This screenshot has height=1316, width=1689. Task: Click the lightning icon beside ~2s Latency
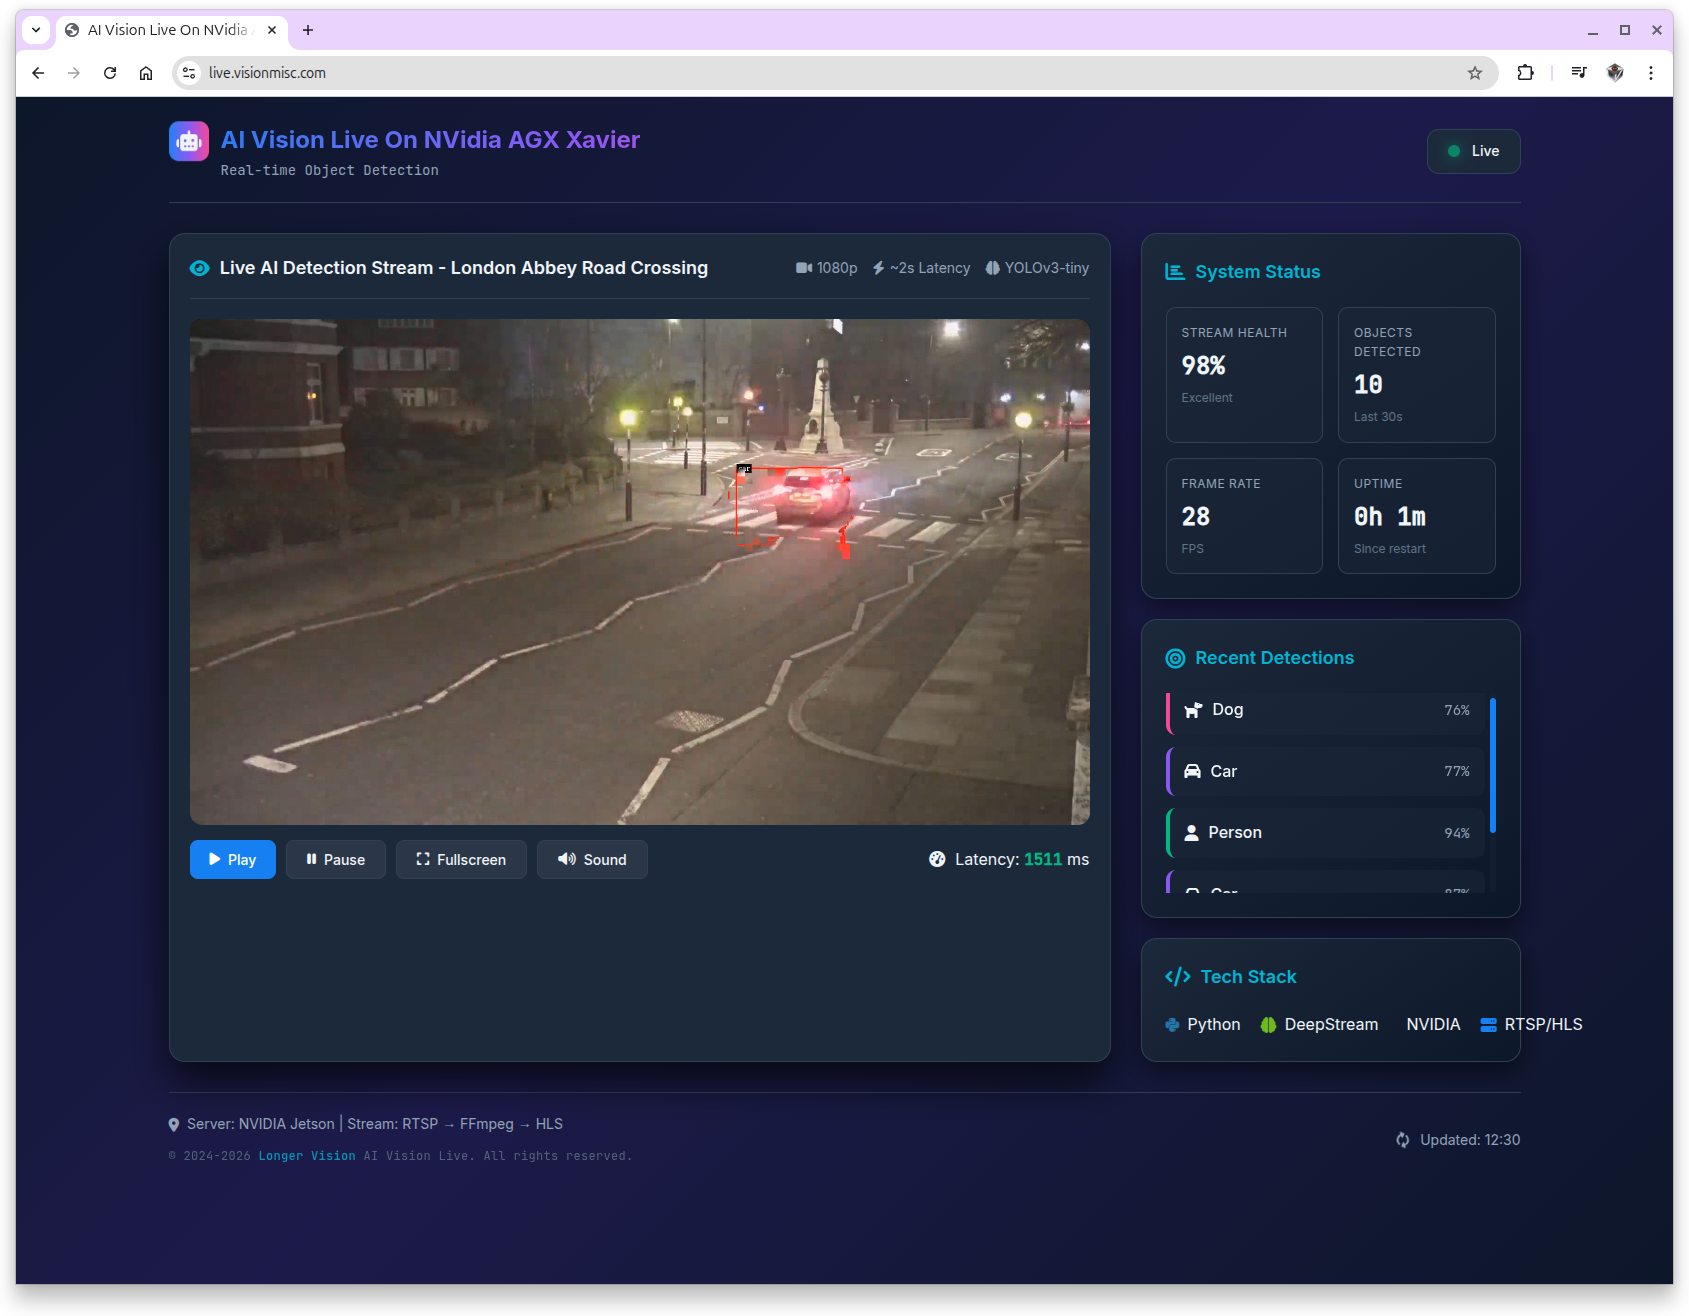(878, 268)
